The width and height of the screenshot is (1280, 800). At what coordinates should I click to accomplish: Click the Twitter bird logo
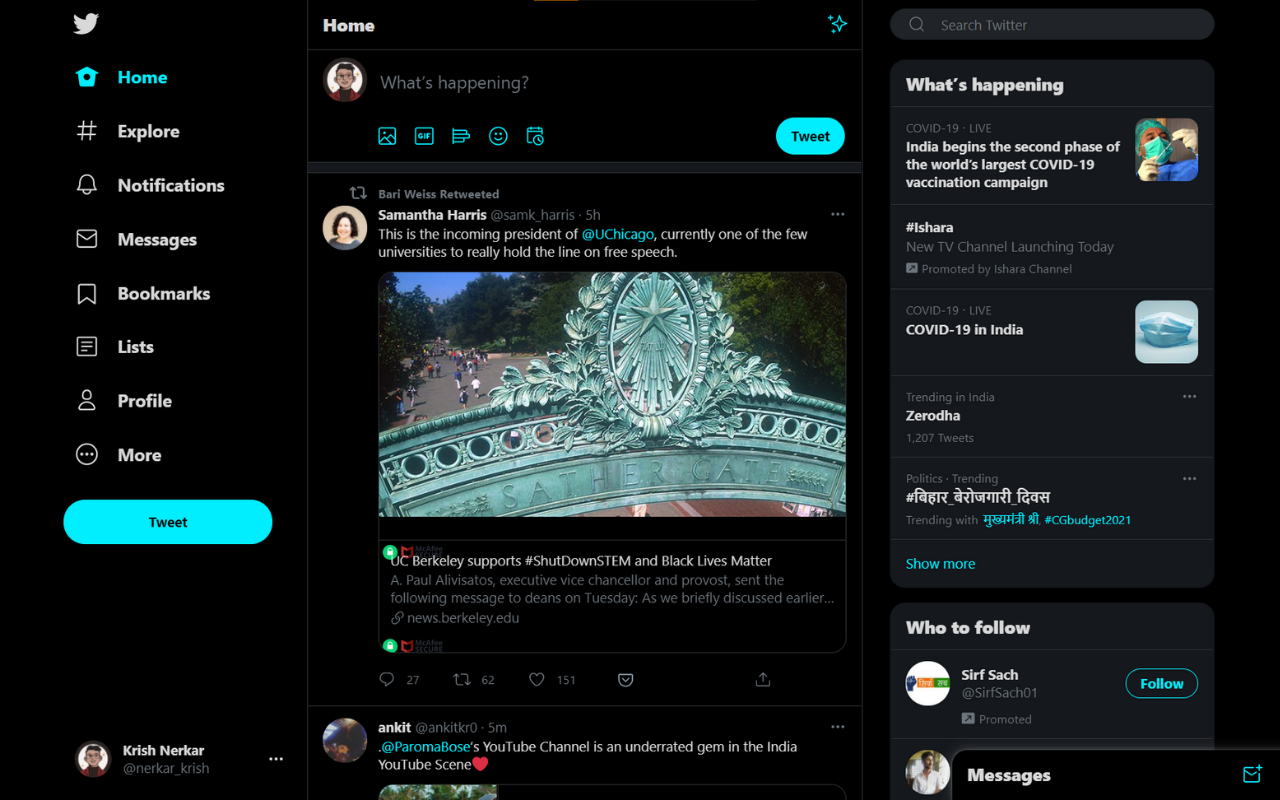click(x=86, y=24)
